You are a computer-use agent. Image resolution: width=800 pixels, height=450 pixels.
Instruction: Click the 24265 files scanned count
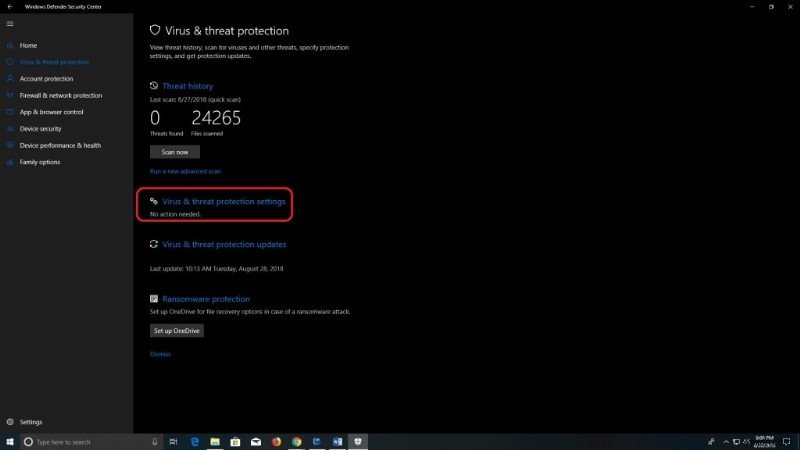pos(216,118)
